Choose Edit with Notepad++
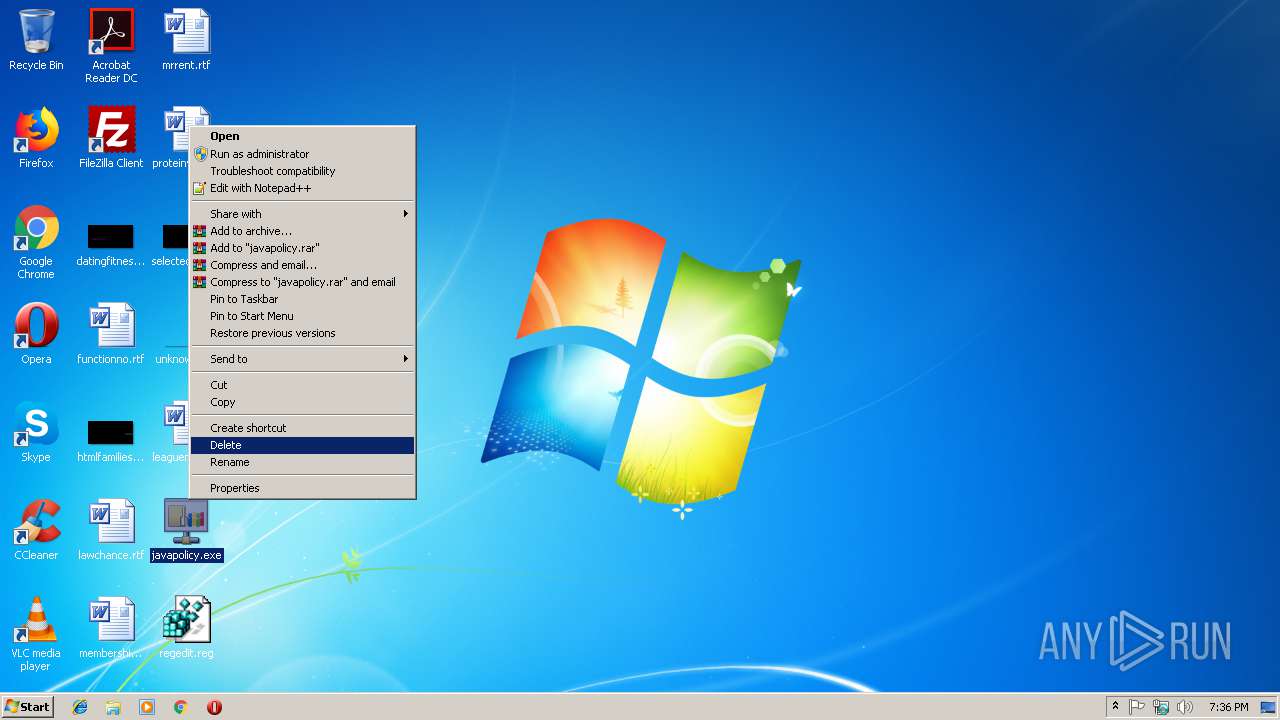Viewport: 1280px width, 720px height. [x=302, y=188]
